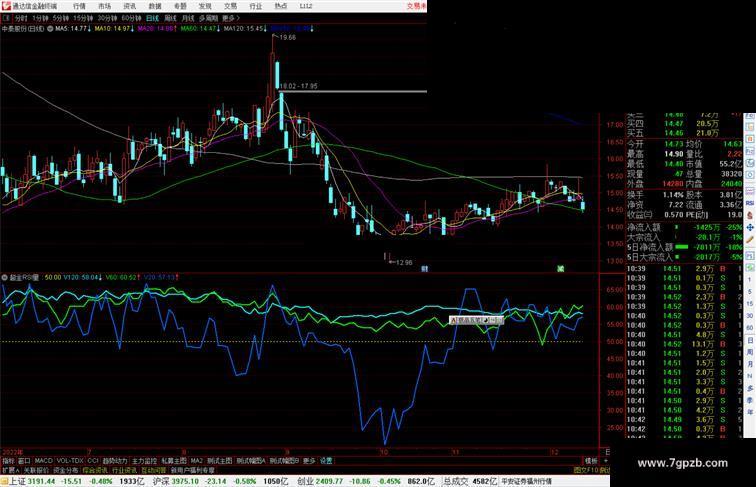
Task: Select 周线 weekly period
Action: click(x=170, y=18)
